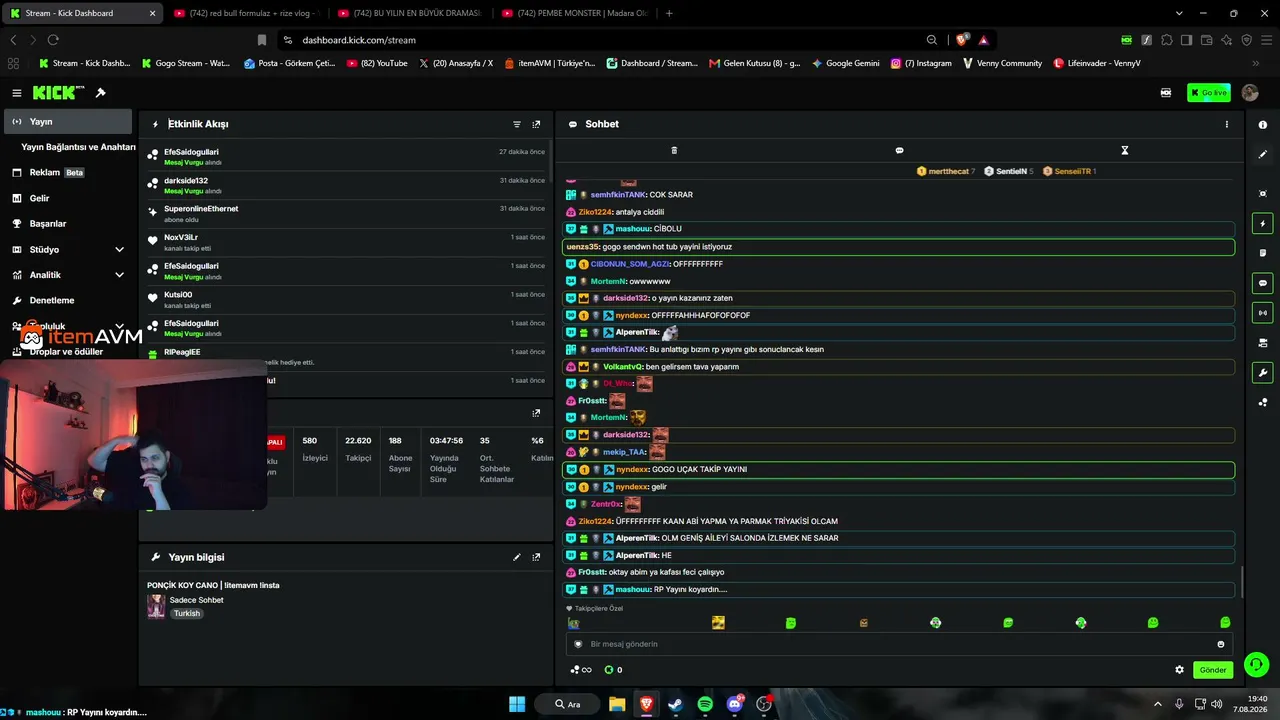
Task: Pop out the stream stats panel
Action: click(x=536, y=413)
